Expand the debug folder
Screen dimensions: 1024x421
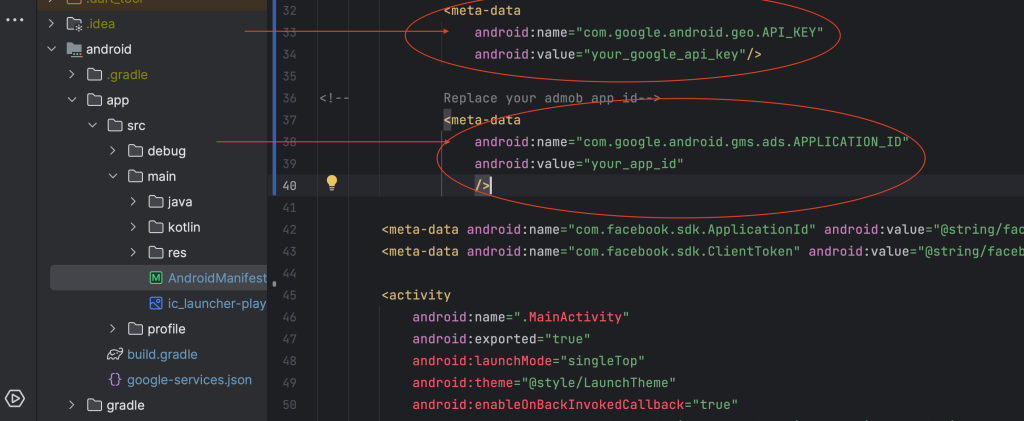(x=112, y=151)
